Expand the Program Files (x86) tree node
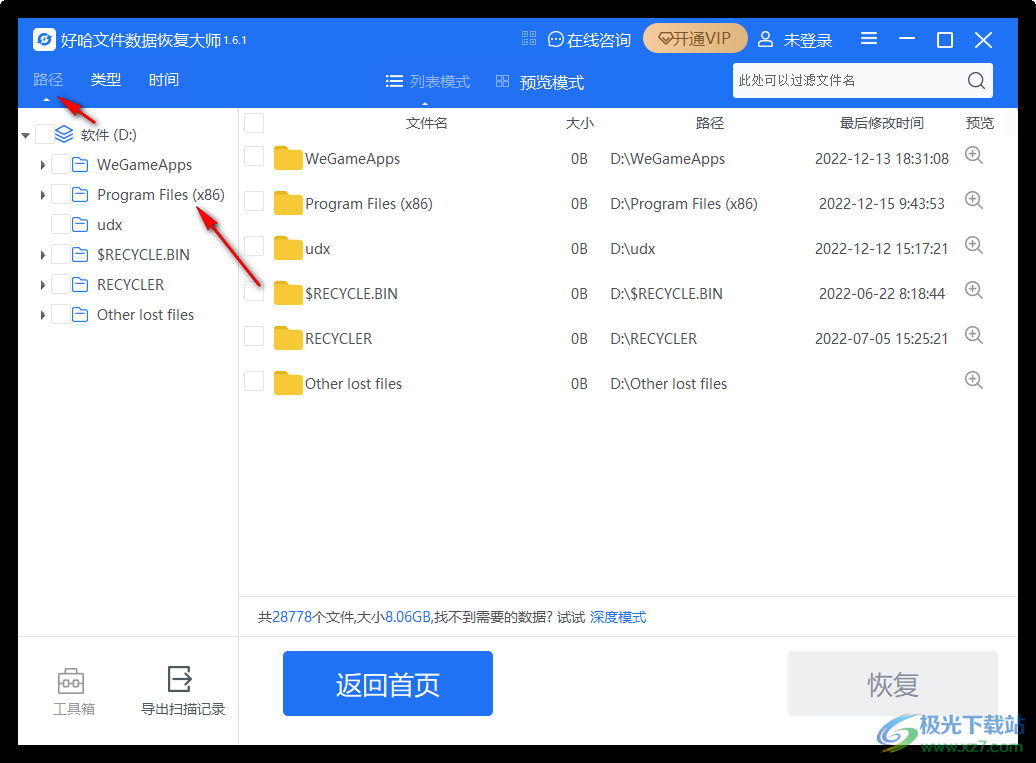This screenshot has width=1036, height=763. click(x=42, y=195)
